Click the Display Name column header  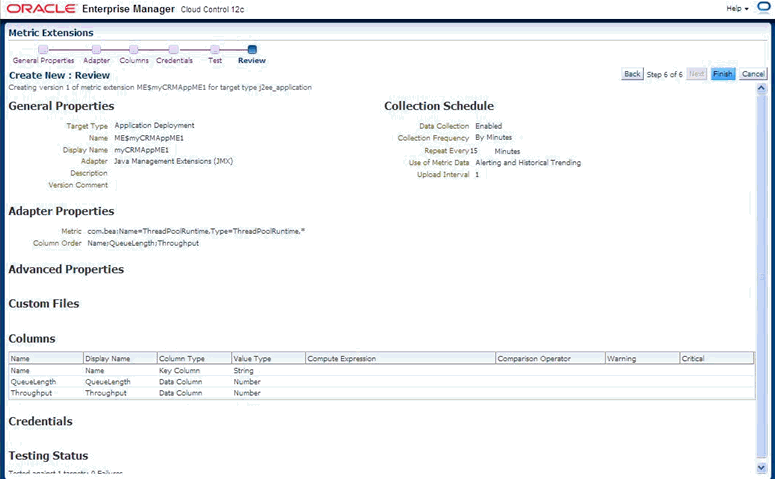120,358
